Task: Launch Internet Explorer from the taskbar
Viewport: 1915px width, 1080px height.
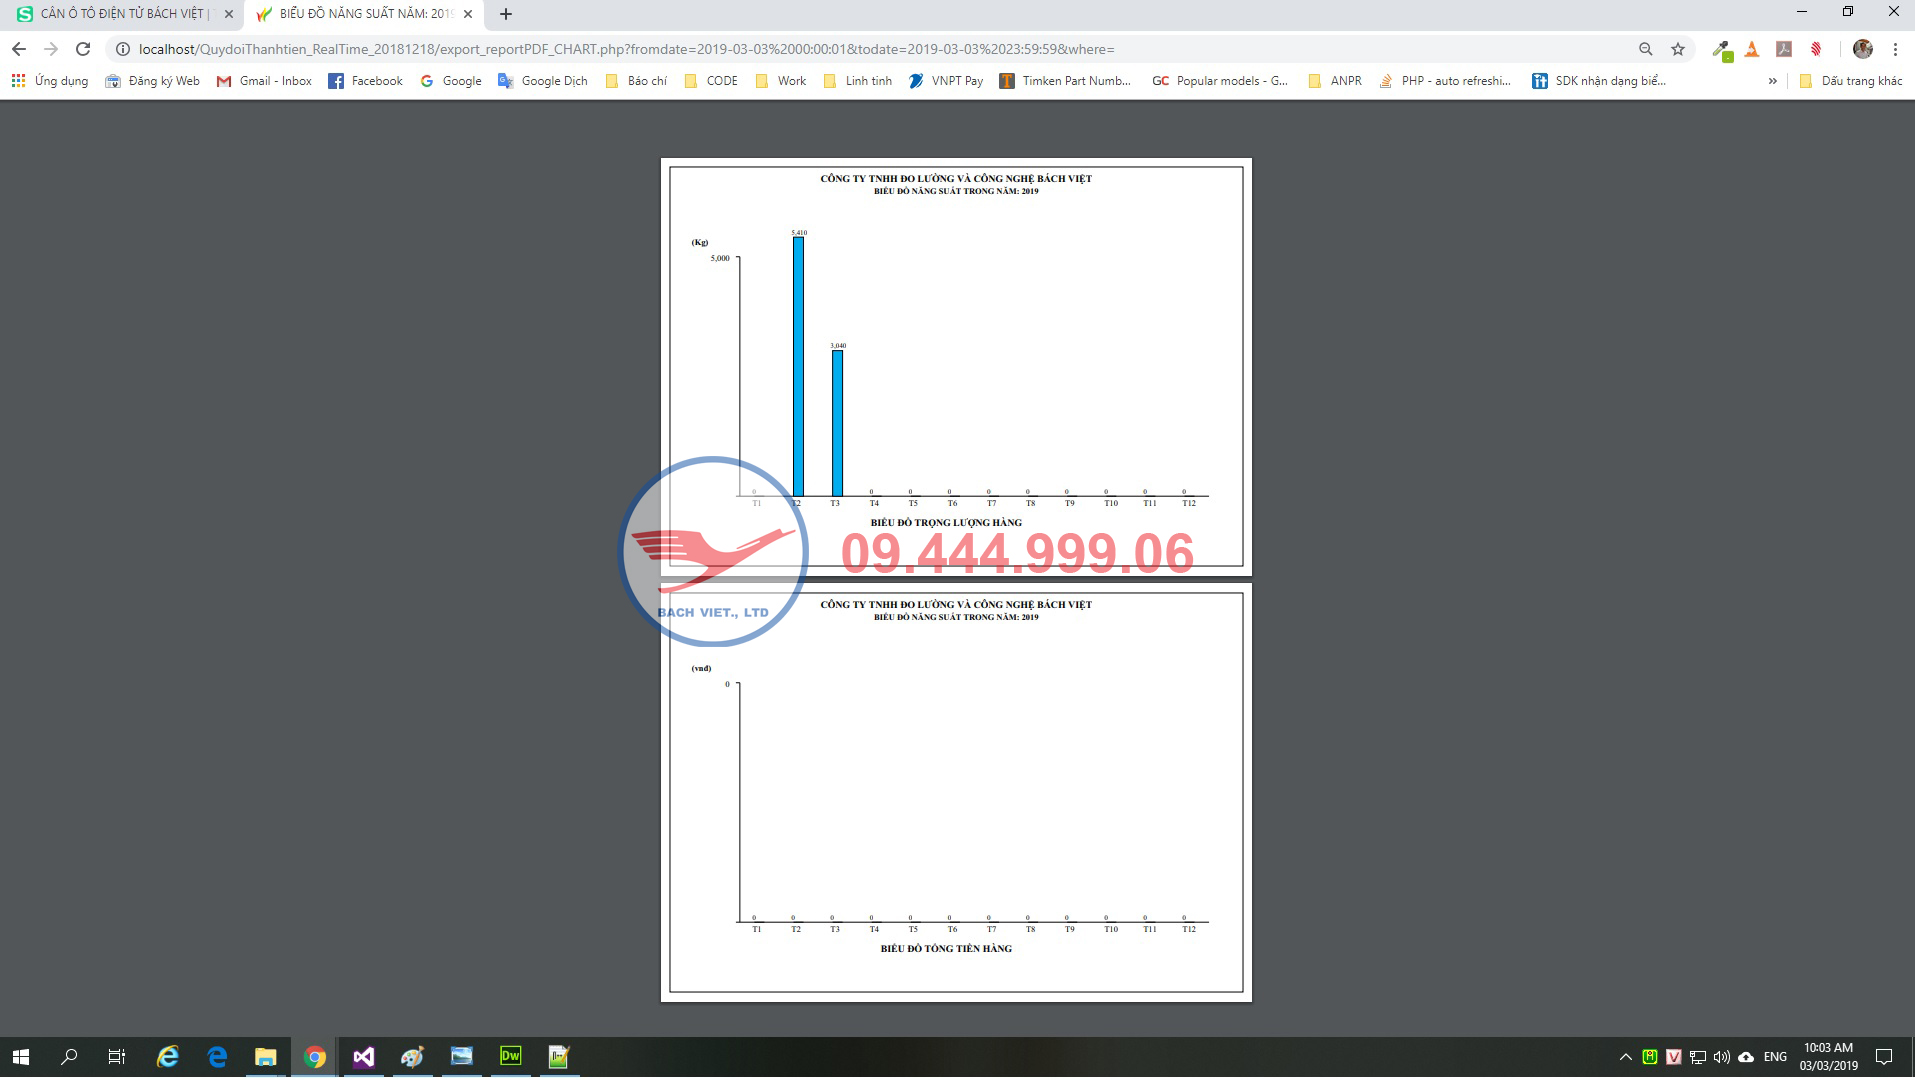Action: [x=168, y=1057]
